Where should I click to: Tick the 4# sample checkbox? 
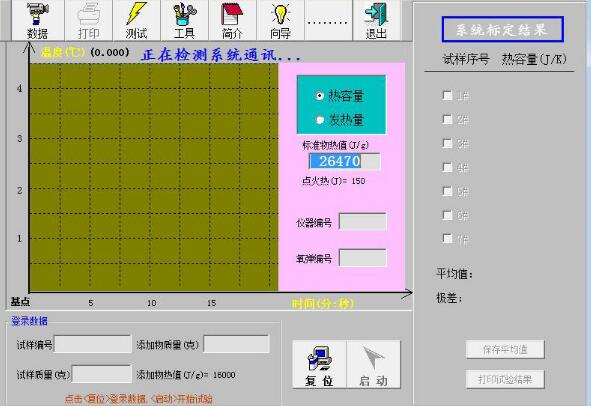click(447, 167)
